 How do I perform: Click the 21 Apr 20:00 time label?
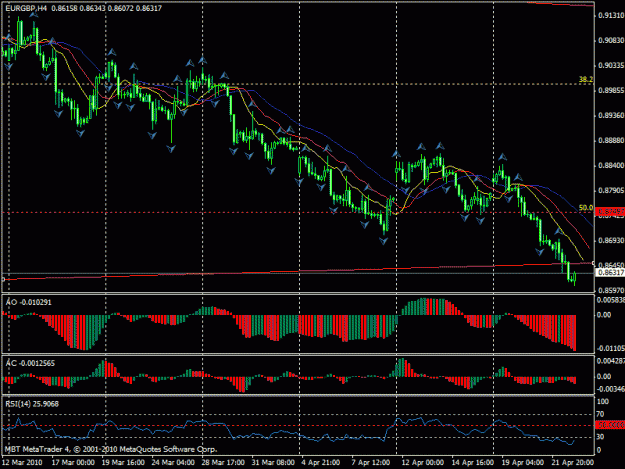572,463
